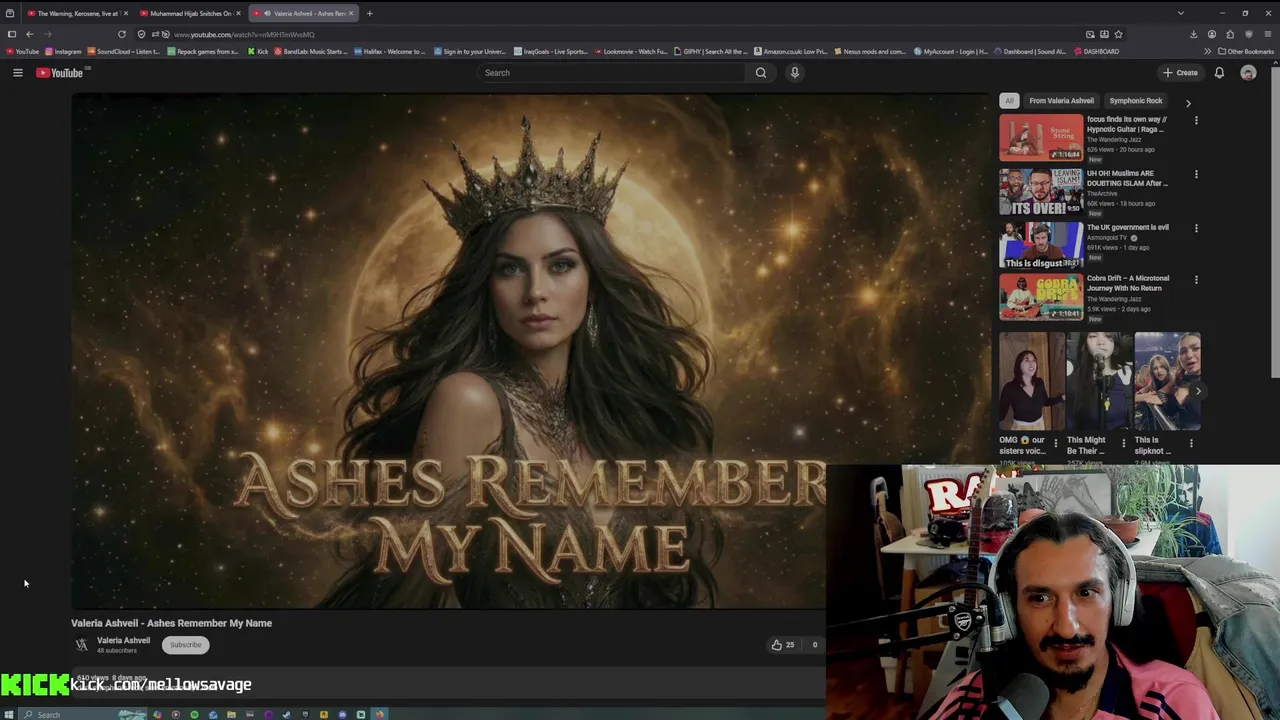Screen dimensions: 1280x720
Task: Open options for the Cobra Drift video
Action: 1196,279
